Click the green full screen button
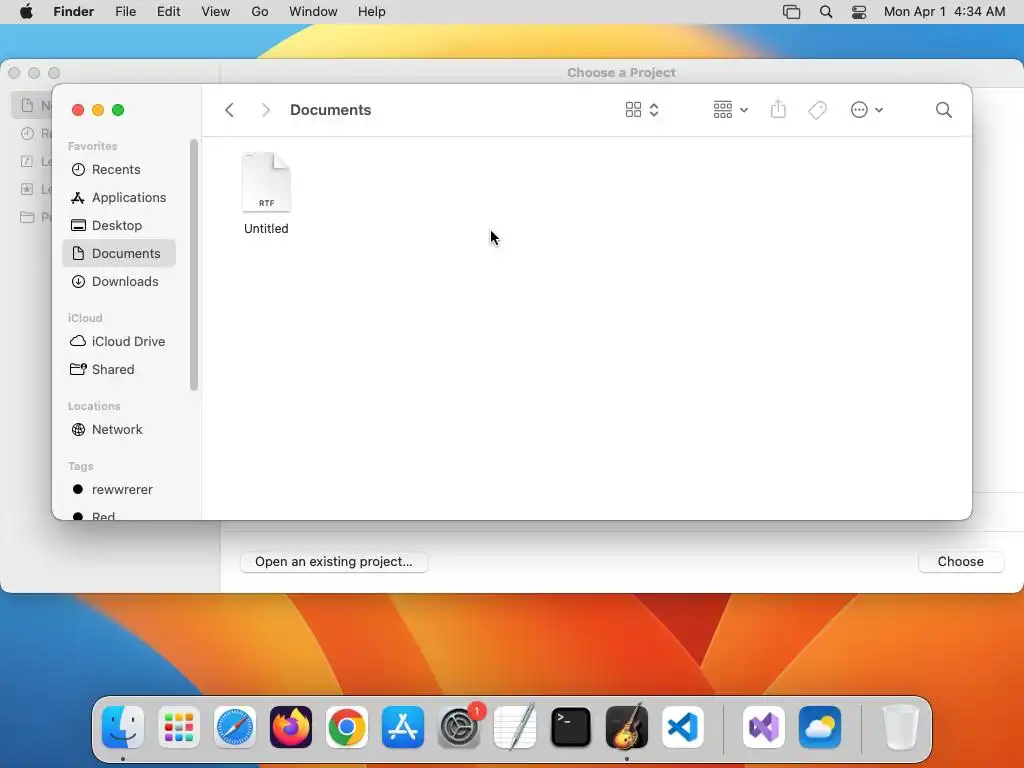The width and height of the screenshot is (1024, 768). (x=118, y=110)
